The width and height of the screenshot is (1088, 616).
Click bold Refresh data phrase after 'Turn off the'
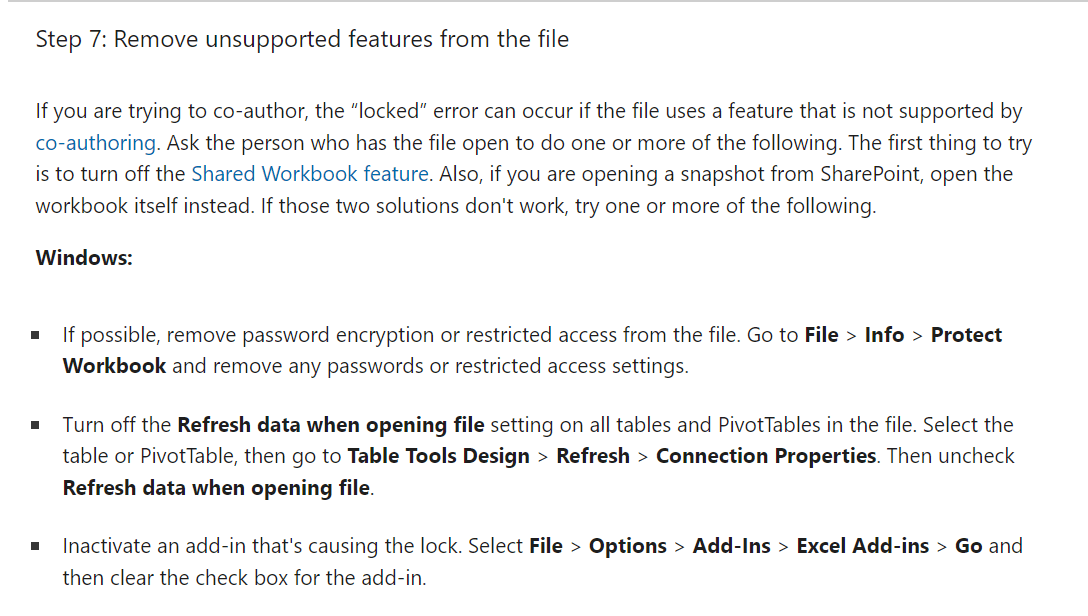[x=331, y=425]
